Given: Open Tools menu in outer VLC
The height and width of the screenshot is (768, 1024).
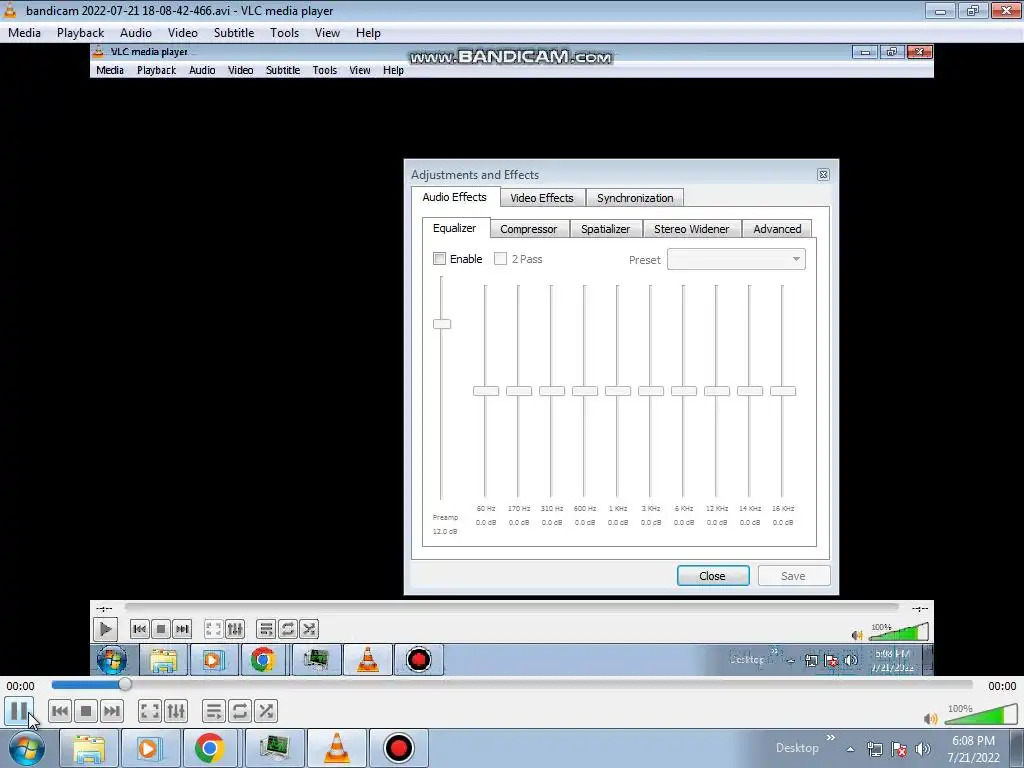Looking at the screenshot, I should click(285, 33).
